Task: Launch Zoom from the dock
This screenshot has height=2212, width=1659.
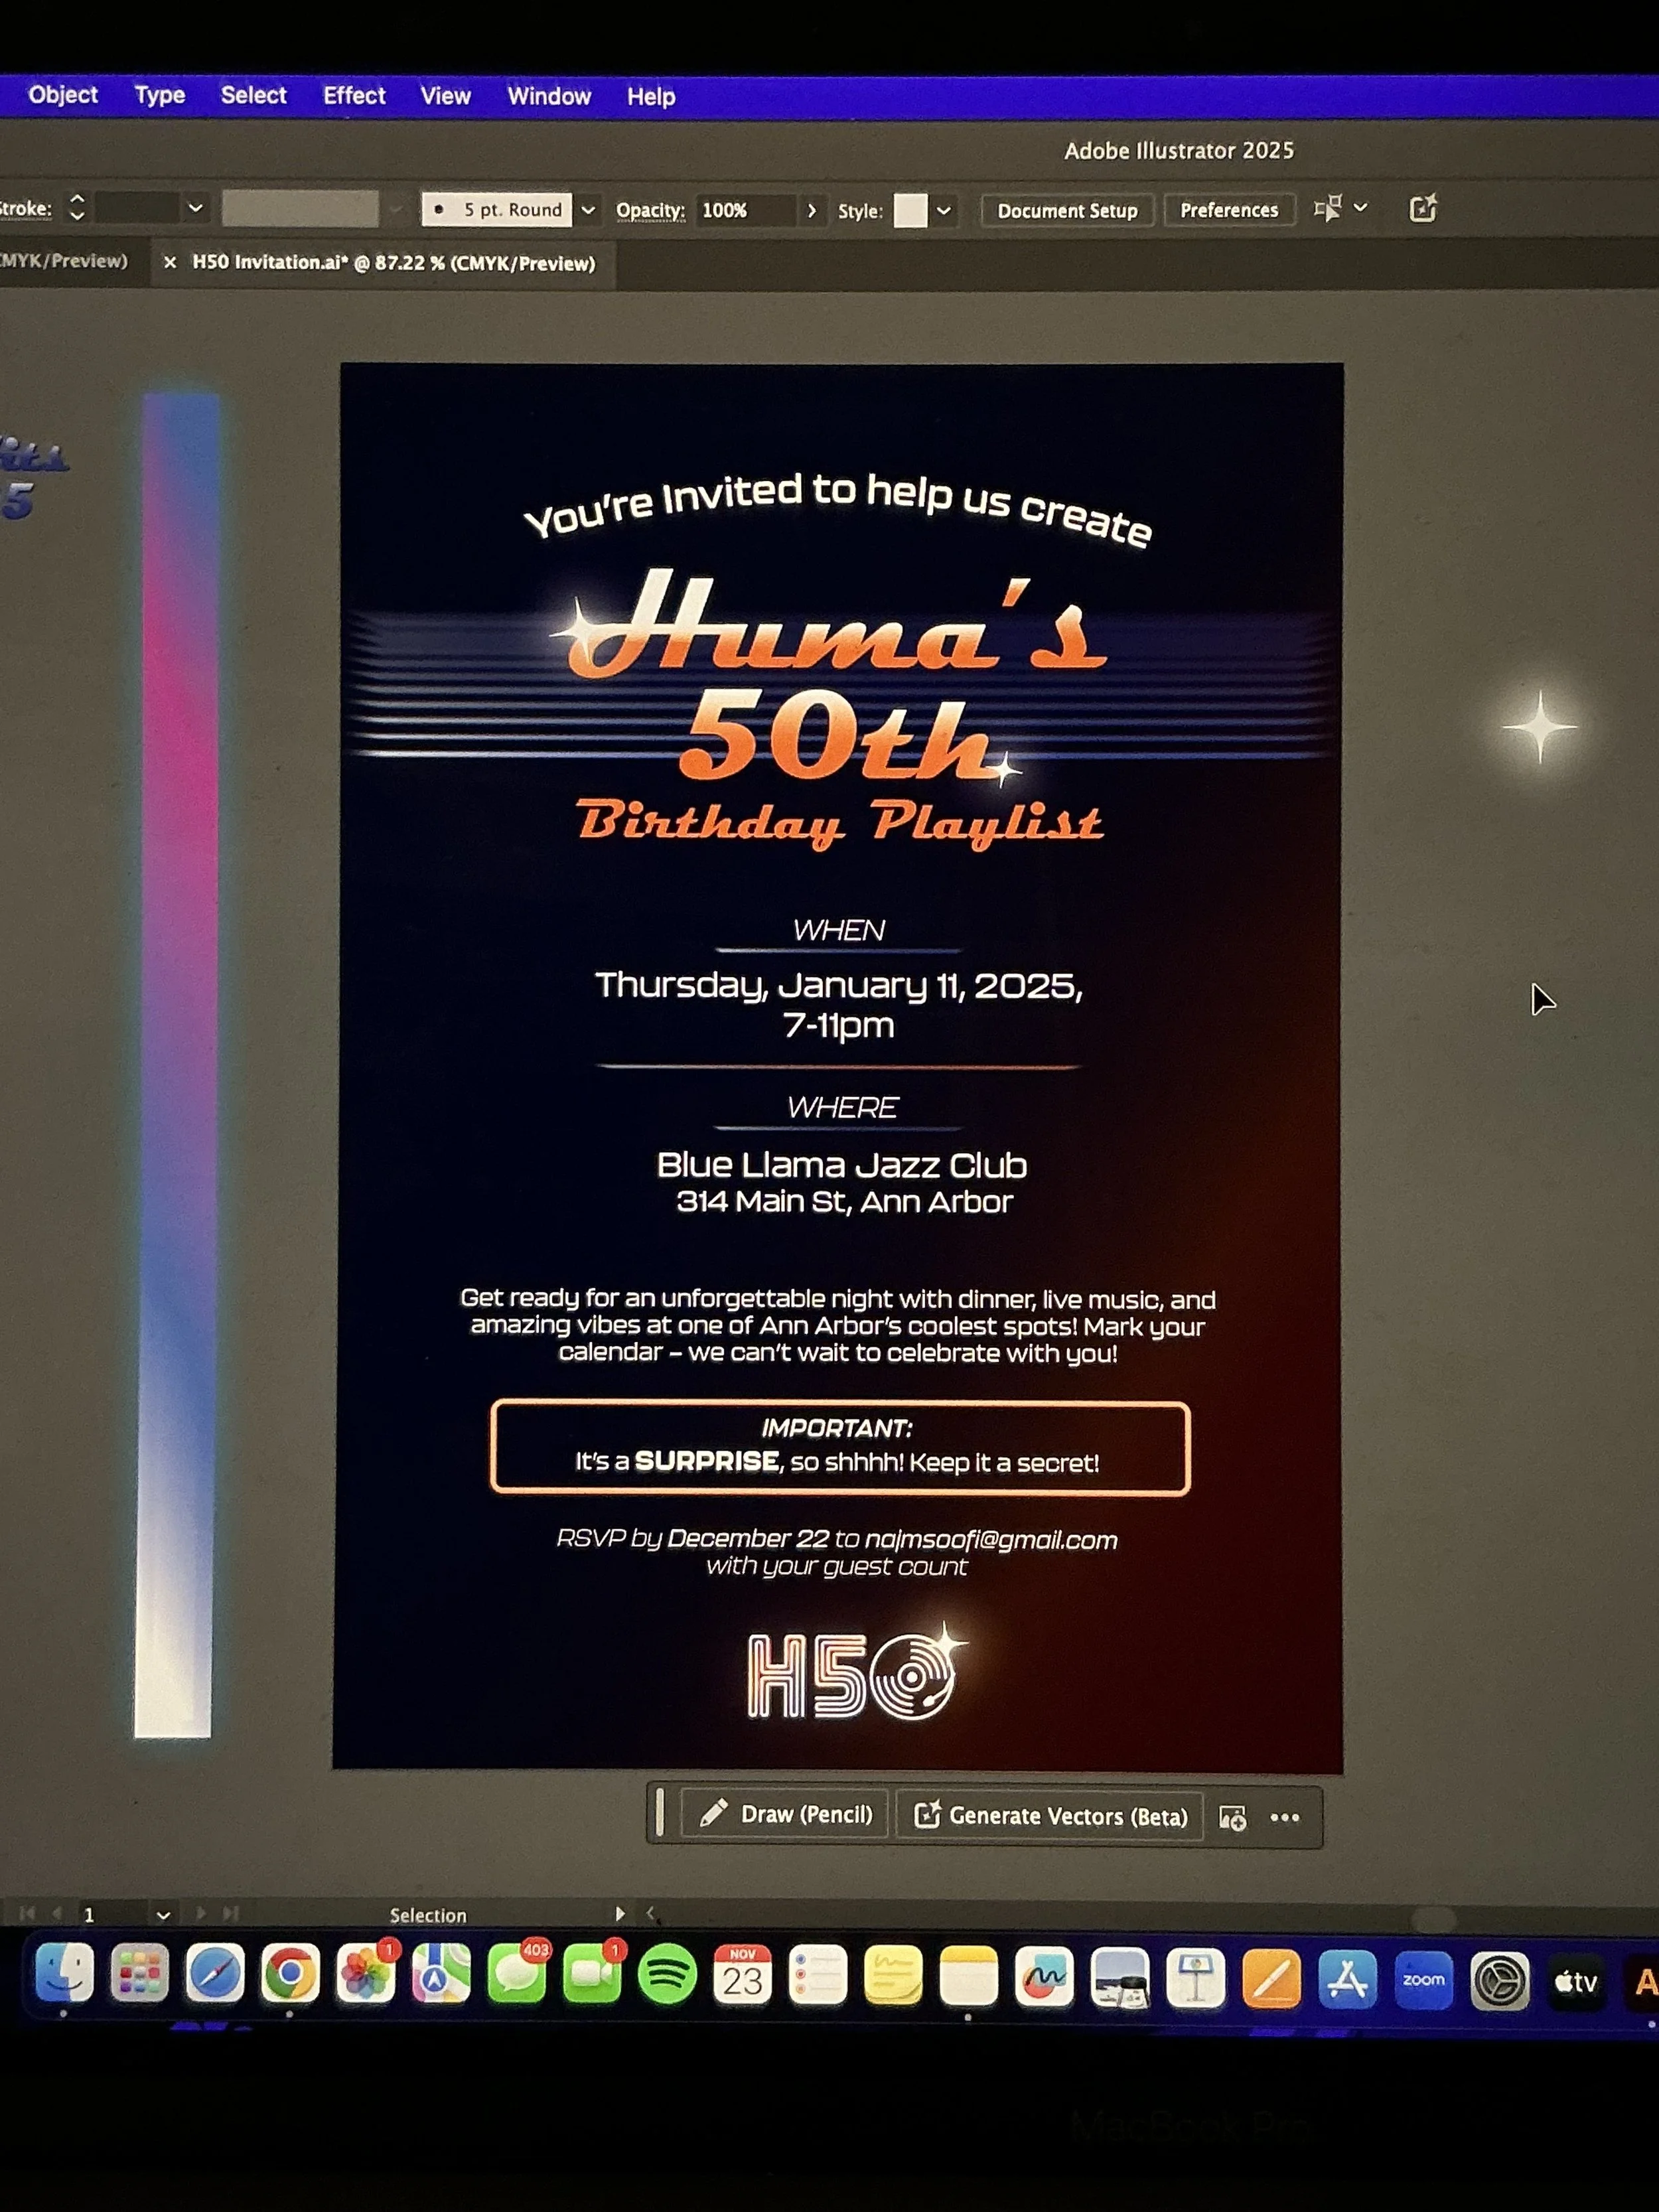Action: coord(1423,1980)
